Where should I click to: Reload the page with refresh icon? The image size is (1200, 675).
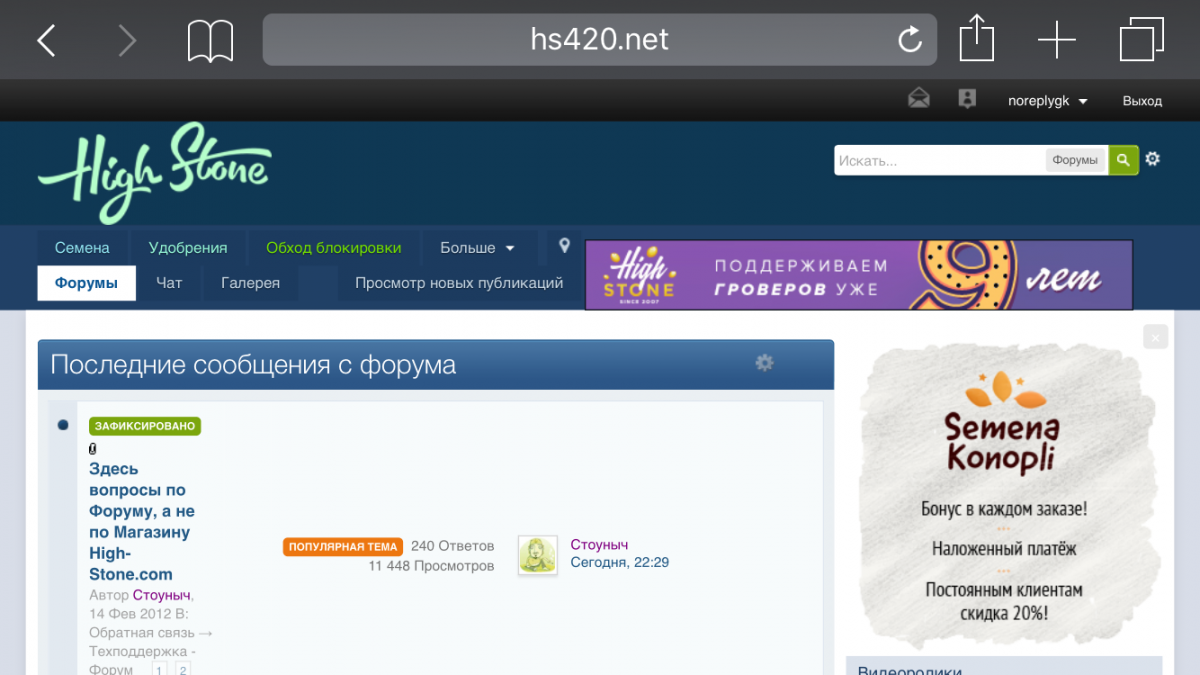pyautogui.click(x=910, y=40)
